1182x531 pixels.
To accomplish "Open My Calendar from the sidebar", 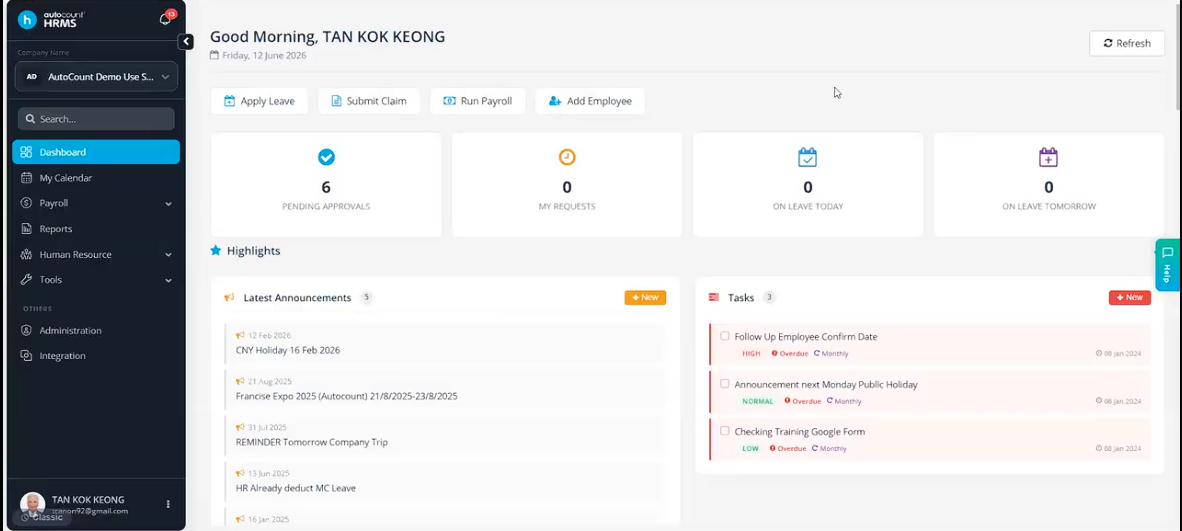I will (x=96, y=178).
